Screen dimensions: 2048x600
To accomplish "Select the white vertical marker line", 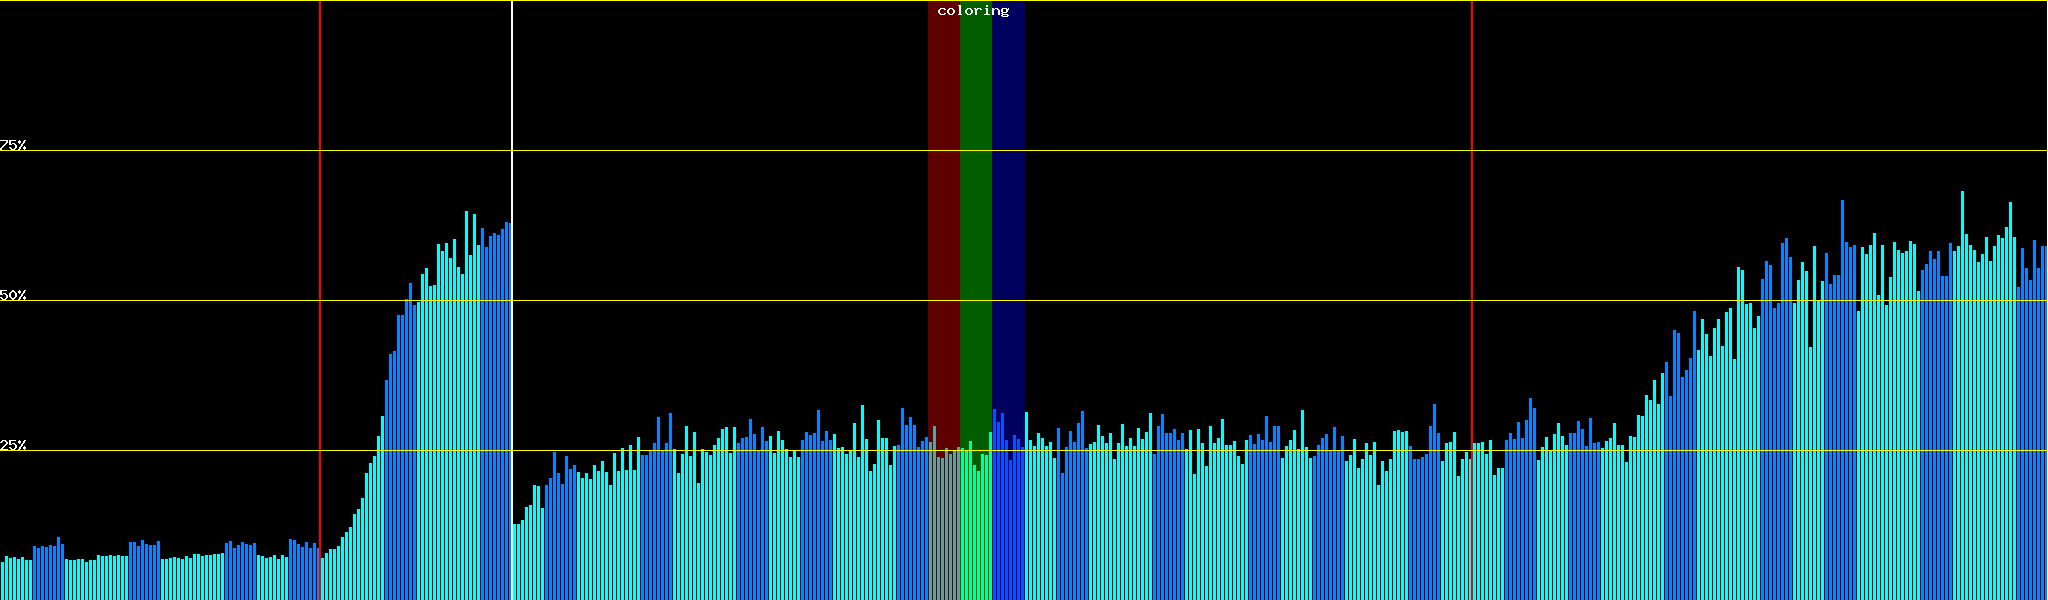I will click(512, 100).
